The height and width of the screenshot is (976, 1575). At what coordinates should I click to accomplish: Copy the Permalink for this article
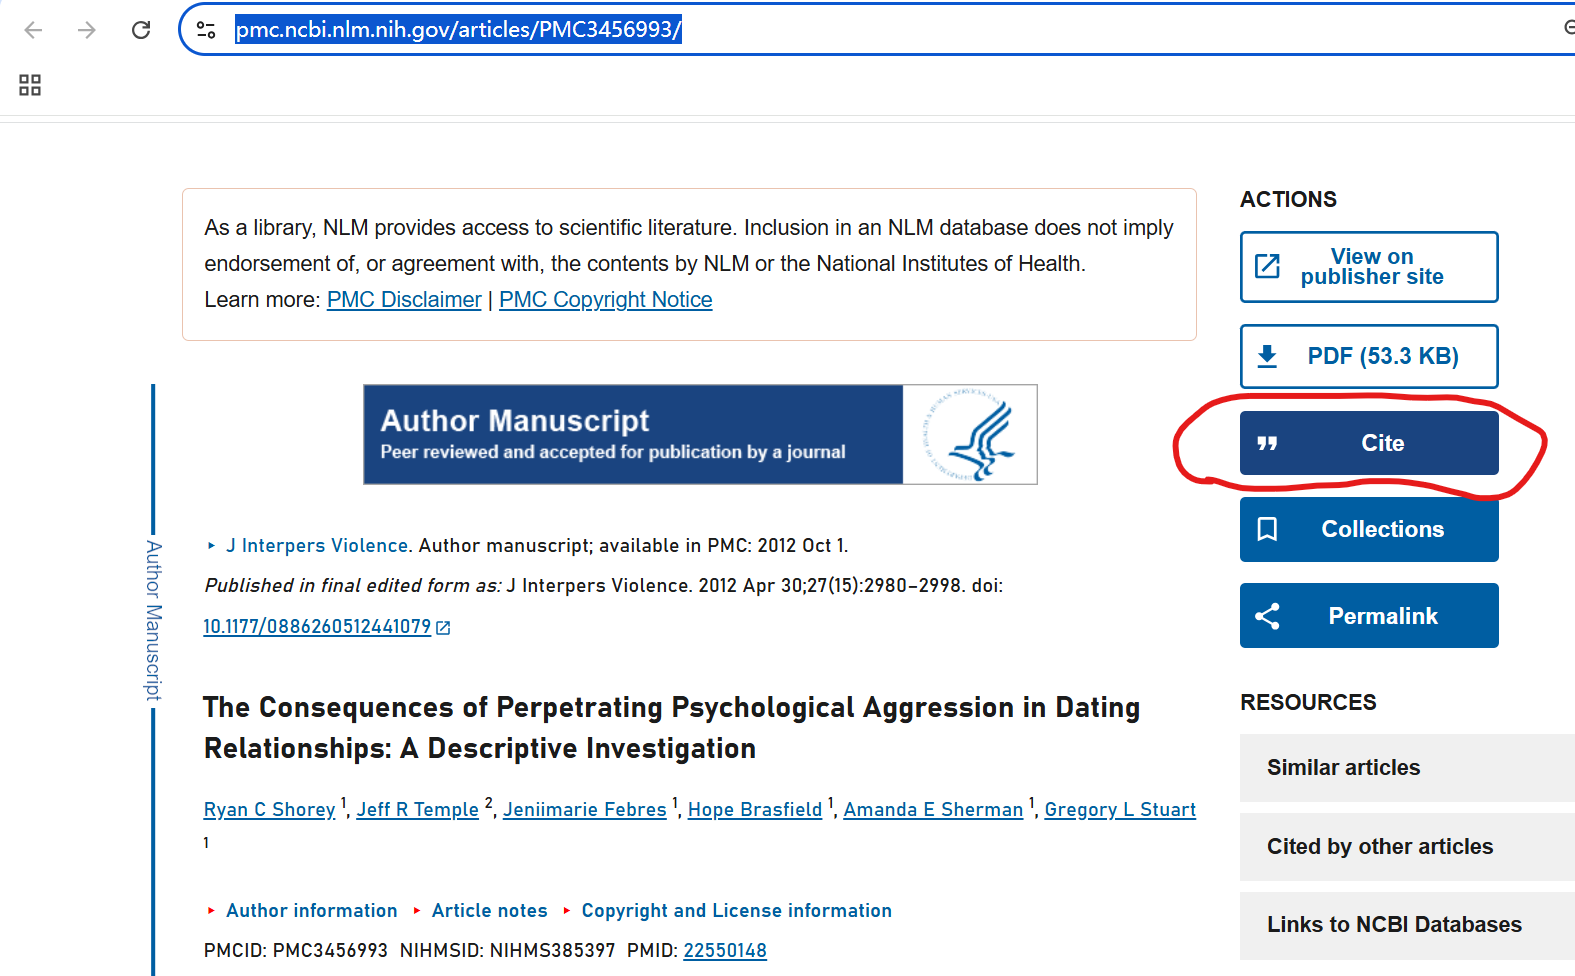[x=1368, y=616]
